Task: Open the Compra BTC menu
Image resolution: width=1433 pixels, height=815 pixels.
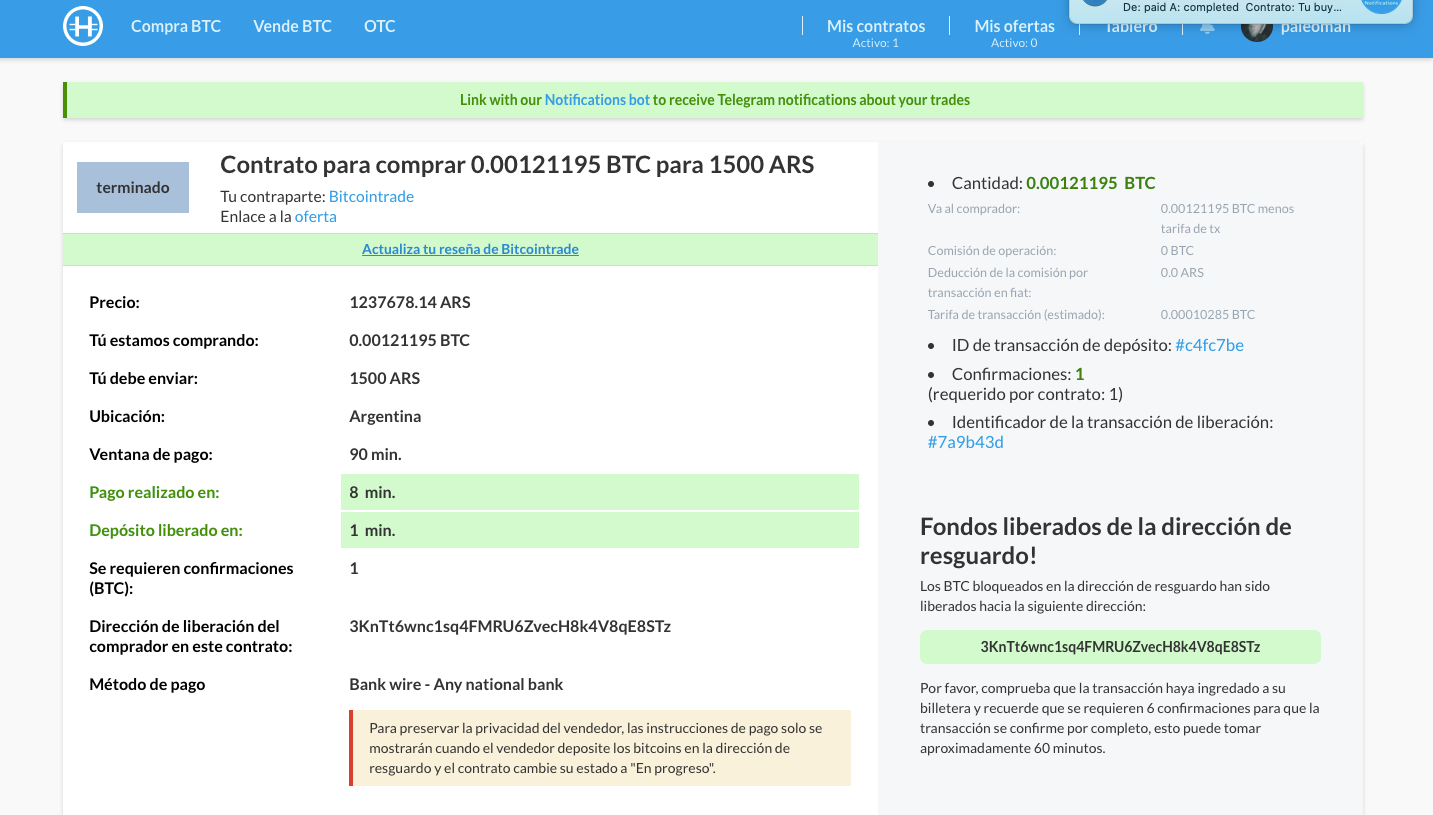Action: pos(176,26)
